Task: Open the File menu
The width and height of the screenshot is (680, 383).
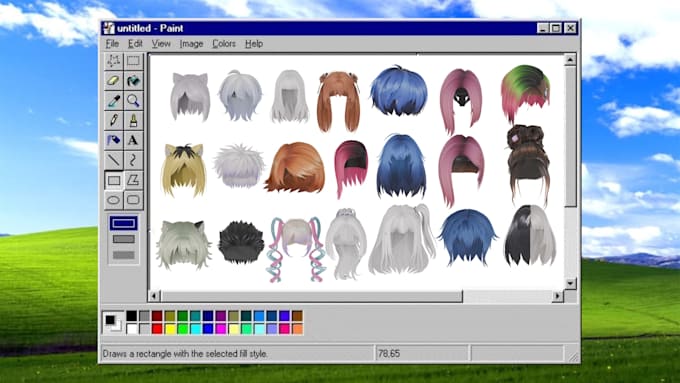Action: coord(112,44)
